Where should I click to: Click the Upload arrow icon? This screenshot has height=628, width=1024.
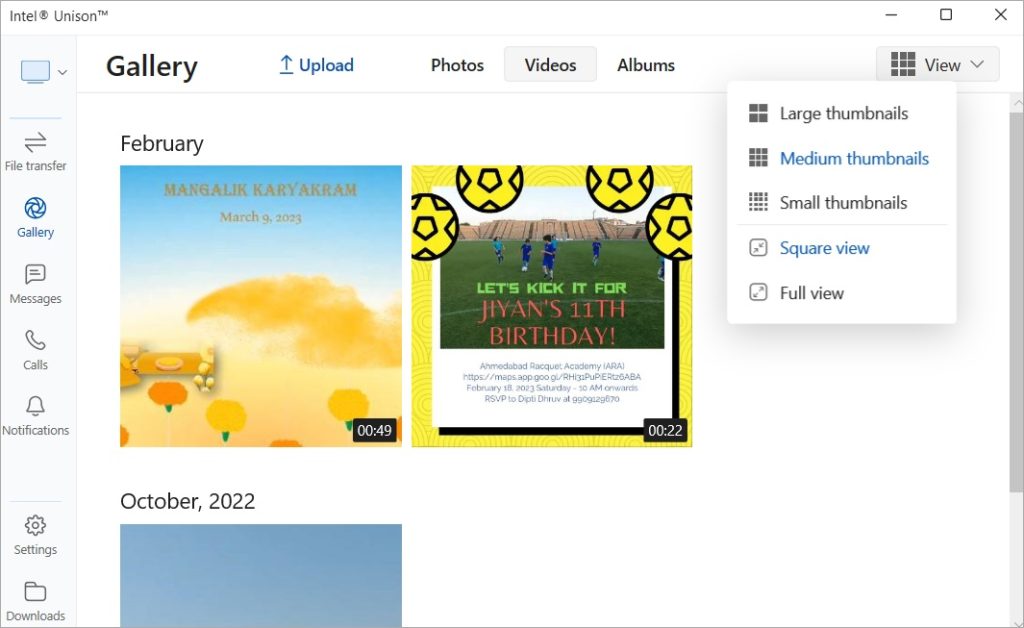click(x=286, y=65)
